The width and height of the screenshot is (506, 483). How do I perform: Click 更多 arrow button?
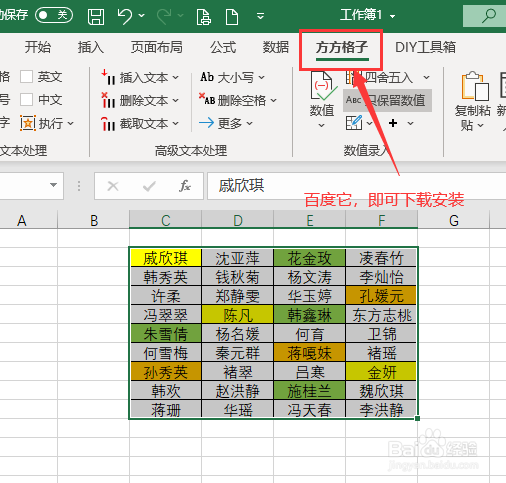(x=225, y=123)
